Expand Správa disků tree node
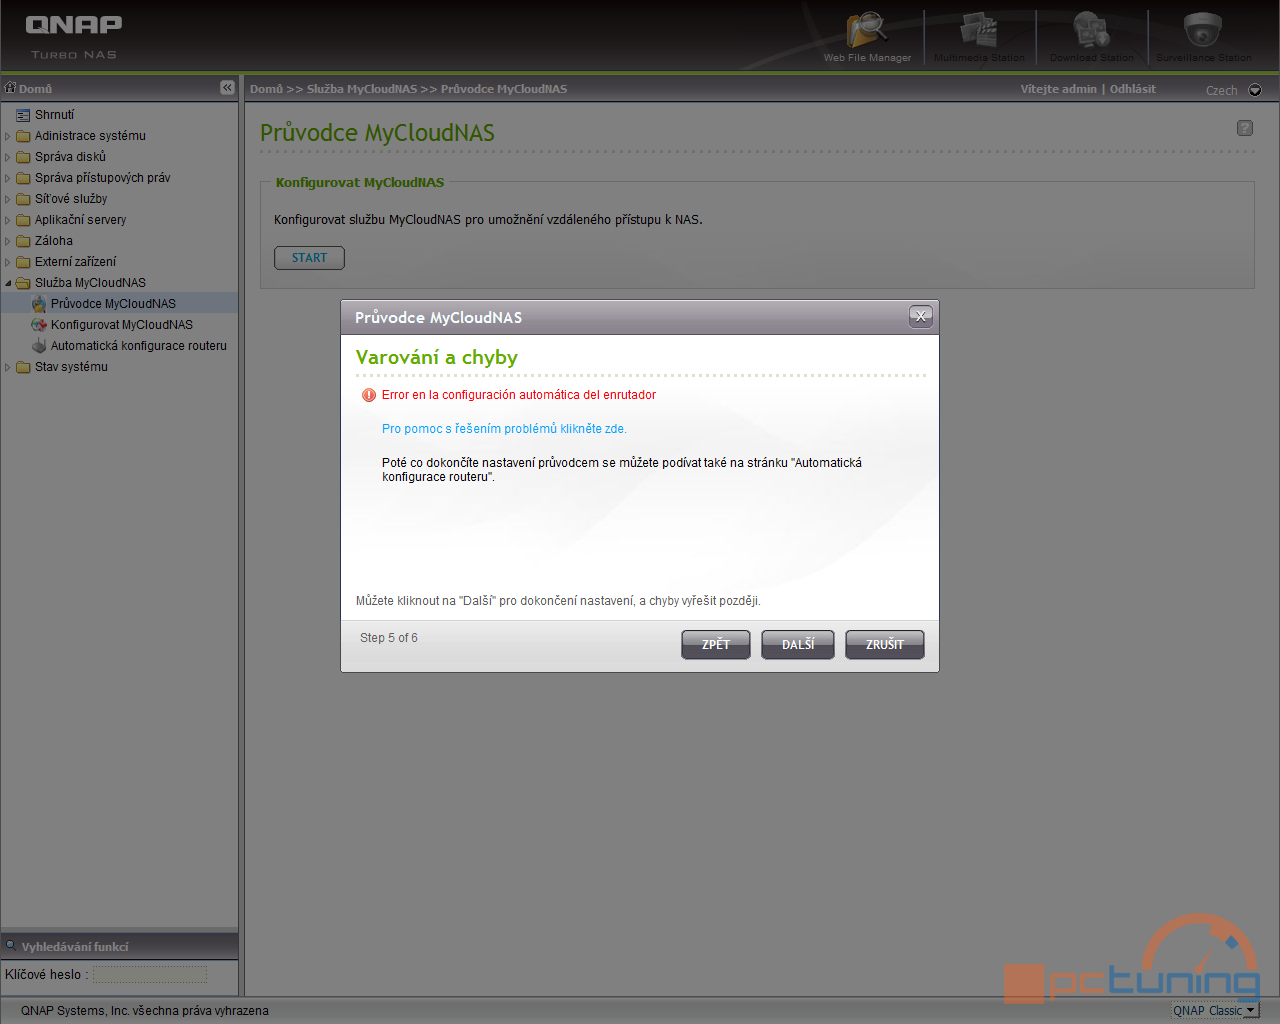The width and height of the screenshot is (1280, 1024). point(8,157)
